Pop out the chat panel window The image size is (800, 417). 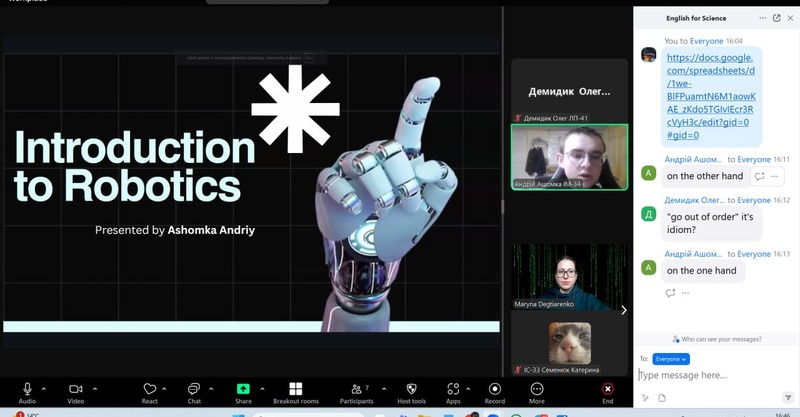pos(777,18)
